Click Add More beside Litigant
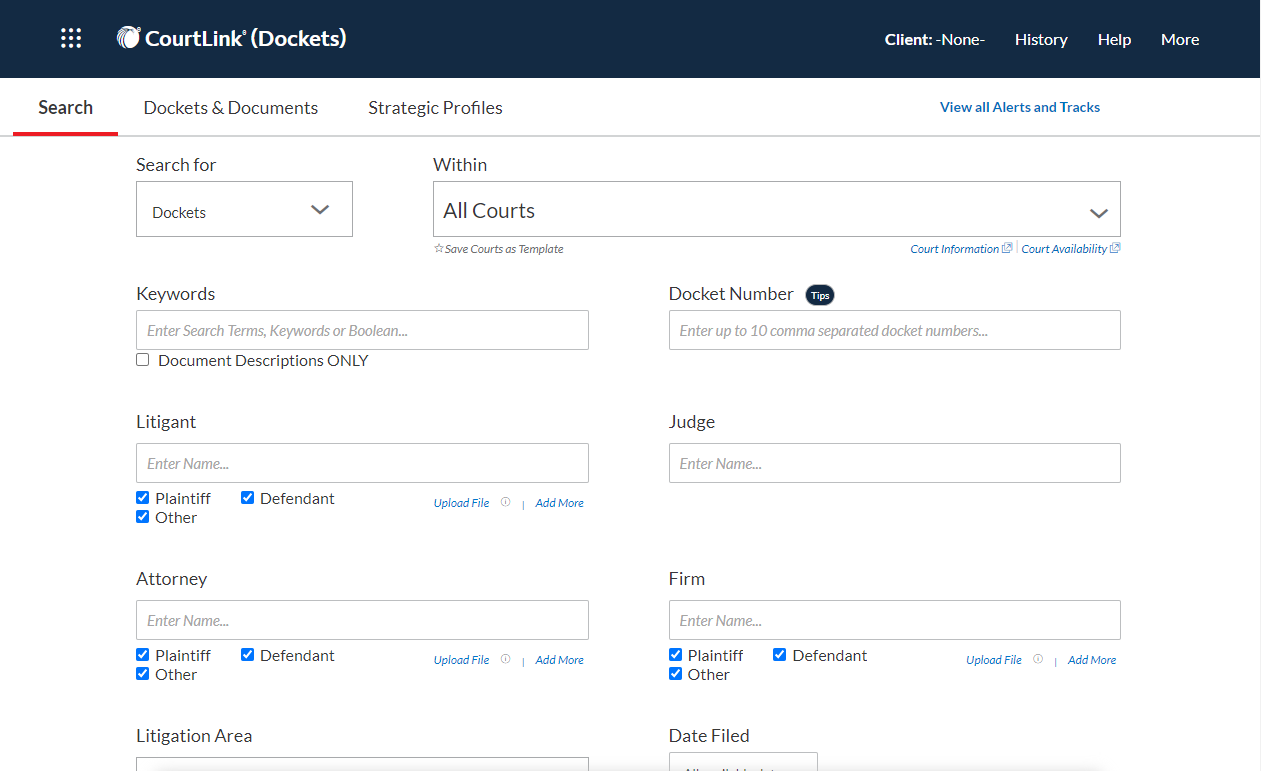 [559, 502]
